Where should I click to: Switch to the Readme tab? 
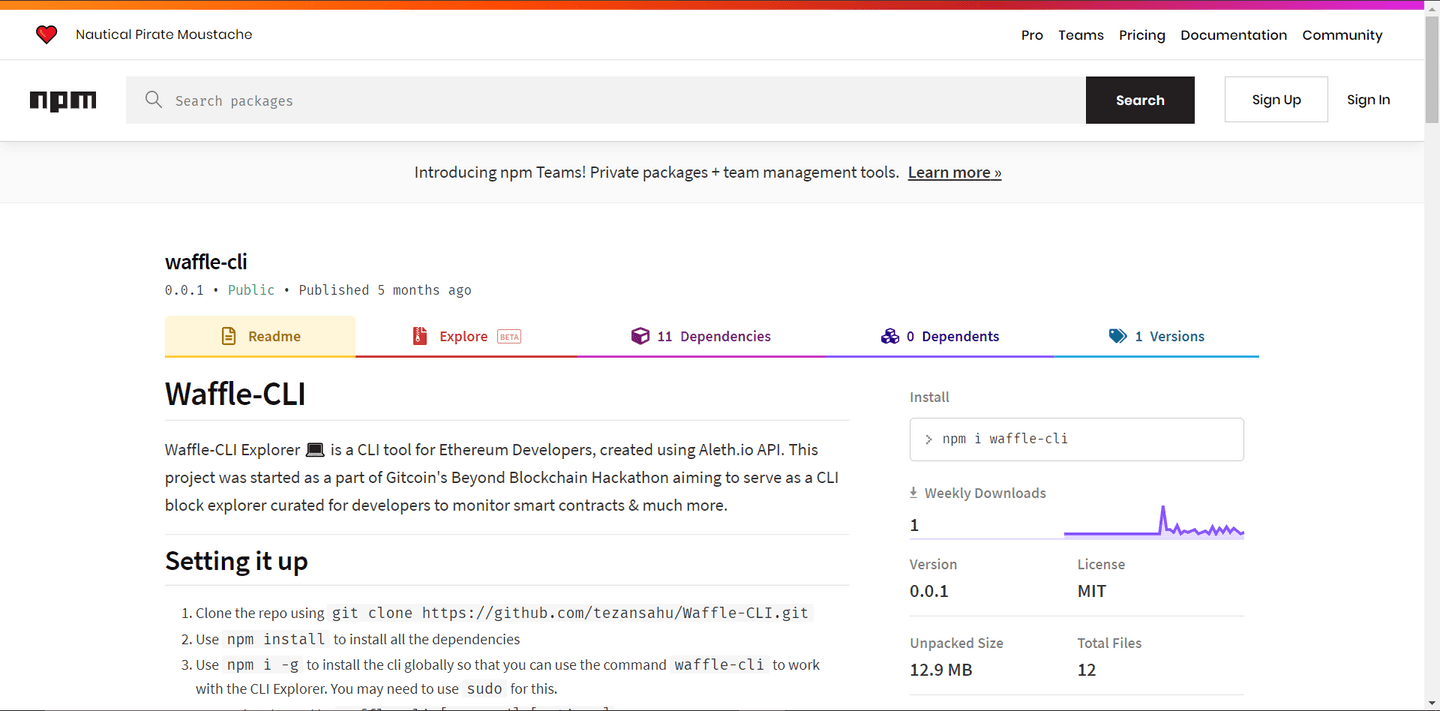(260, 336)
